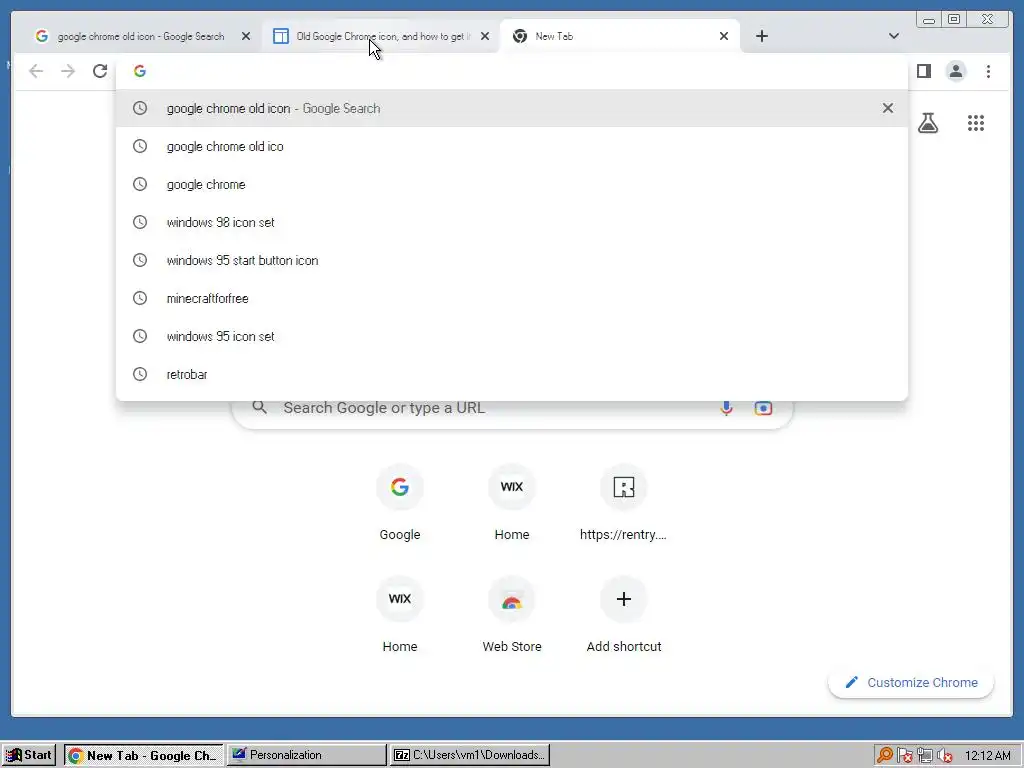This screenshot has height=768, width=1024.
Task: Open the profile avatar menu
Action: [x=955, y=71]
